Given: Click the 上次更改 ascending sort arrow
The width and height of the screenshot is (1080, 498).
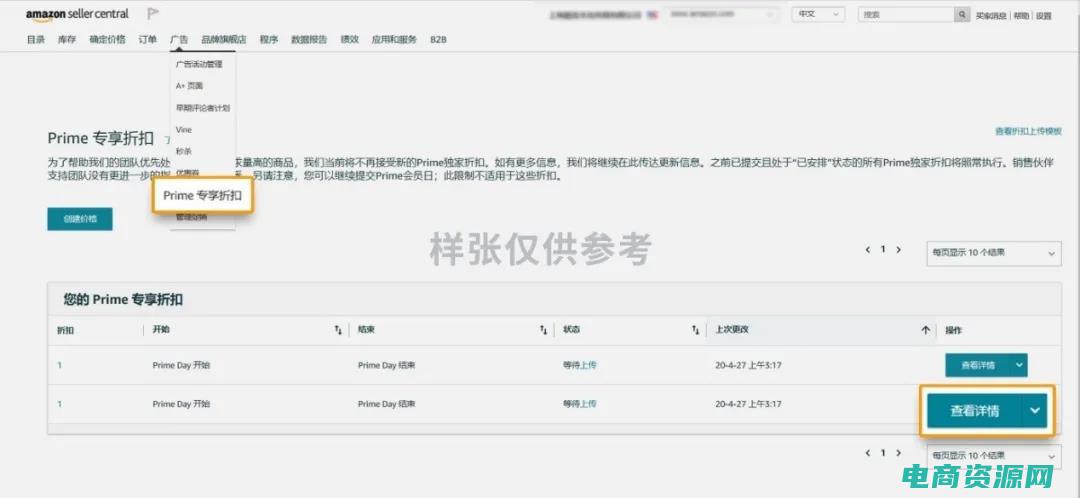Looking at the screenshot, I should coord(926,331).
